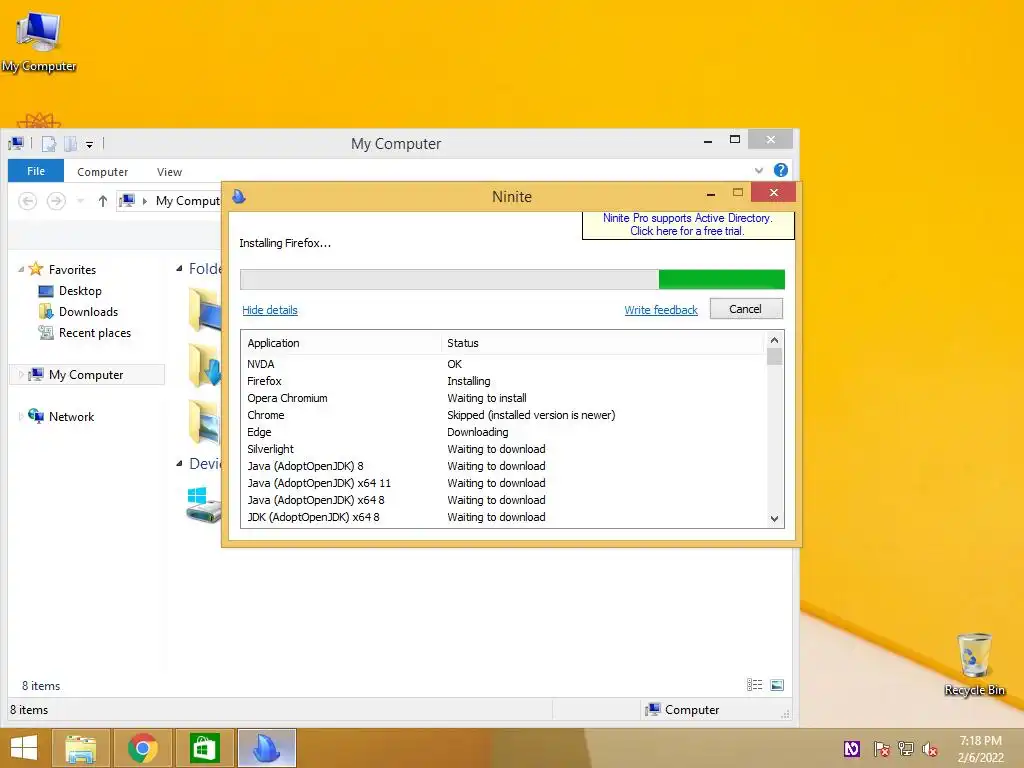Click the Application column header
Viewport: 1024px width, 768px height.
click(342, 343)
